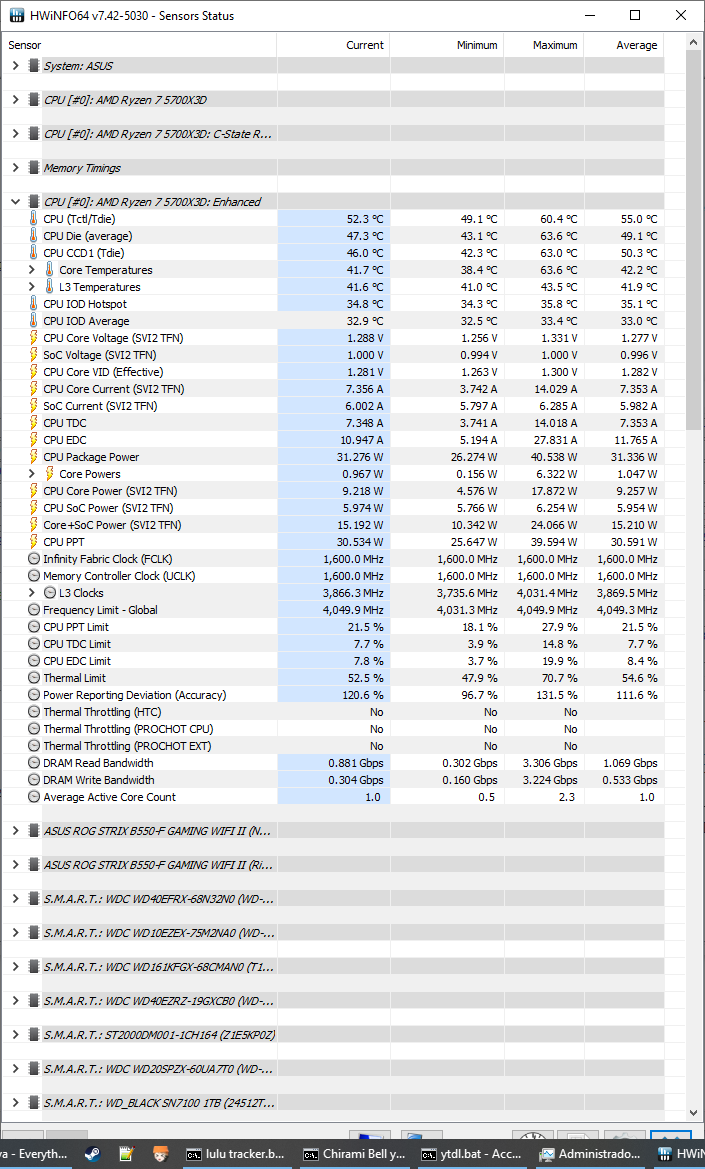This screenshot has width=705, height=1169.
Task: Select the Thermal Throttling (PROCHOT EXT) row
Action: pyautogui.click(x=333, y=746)
